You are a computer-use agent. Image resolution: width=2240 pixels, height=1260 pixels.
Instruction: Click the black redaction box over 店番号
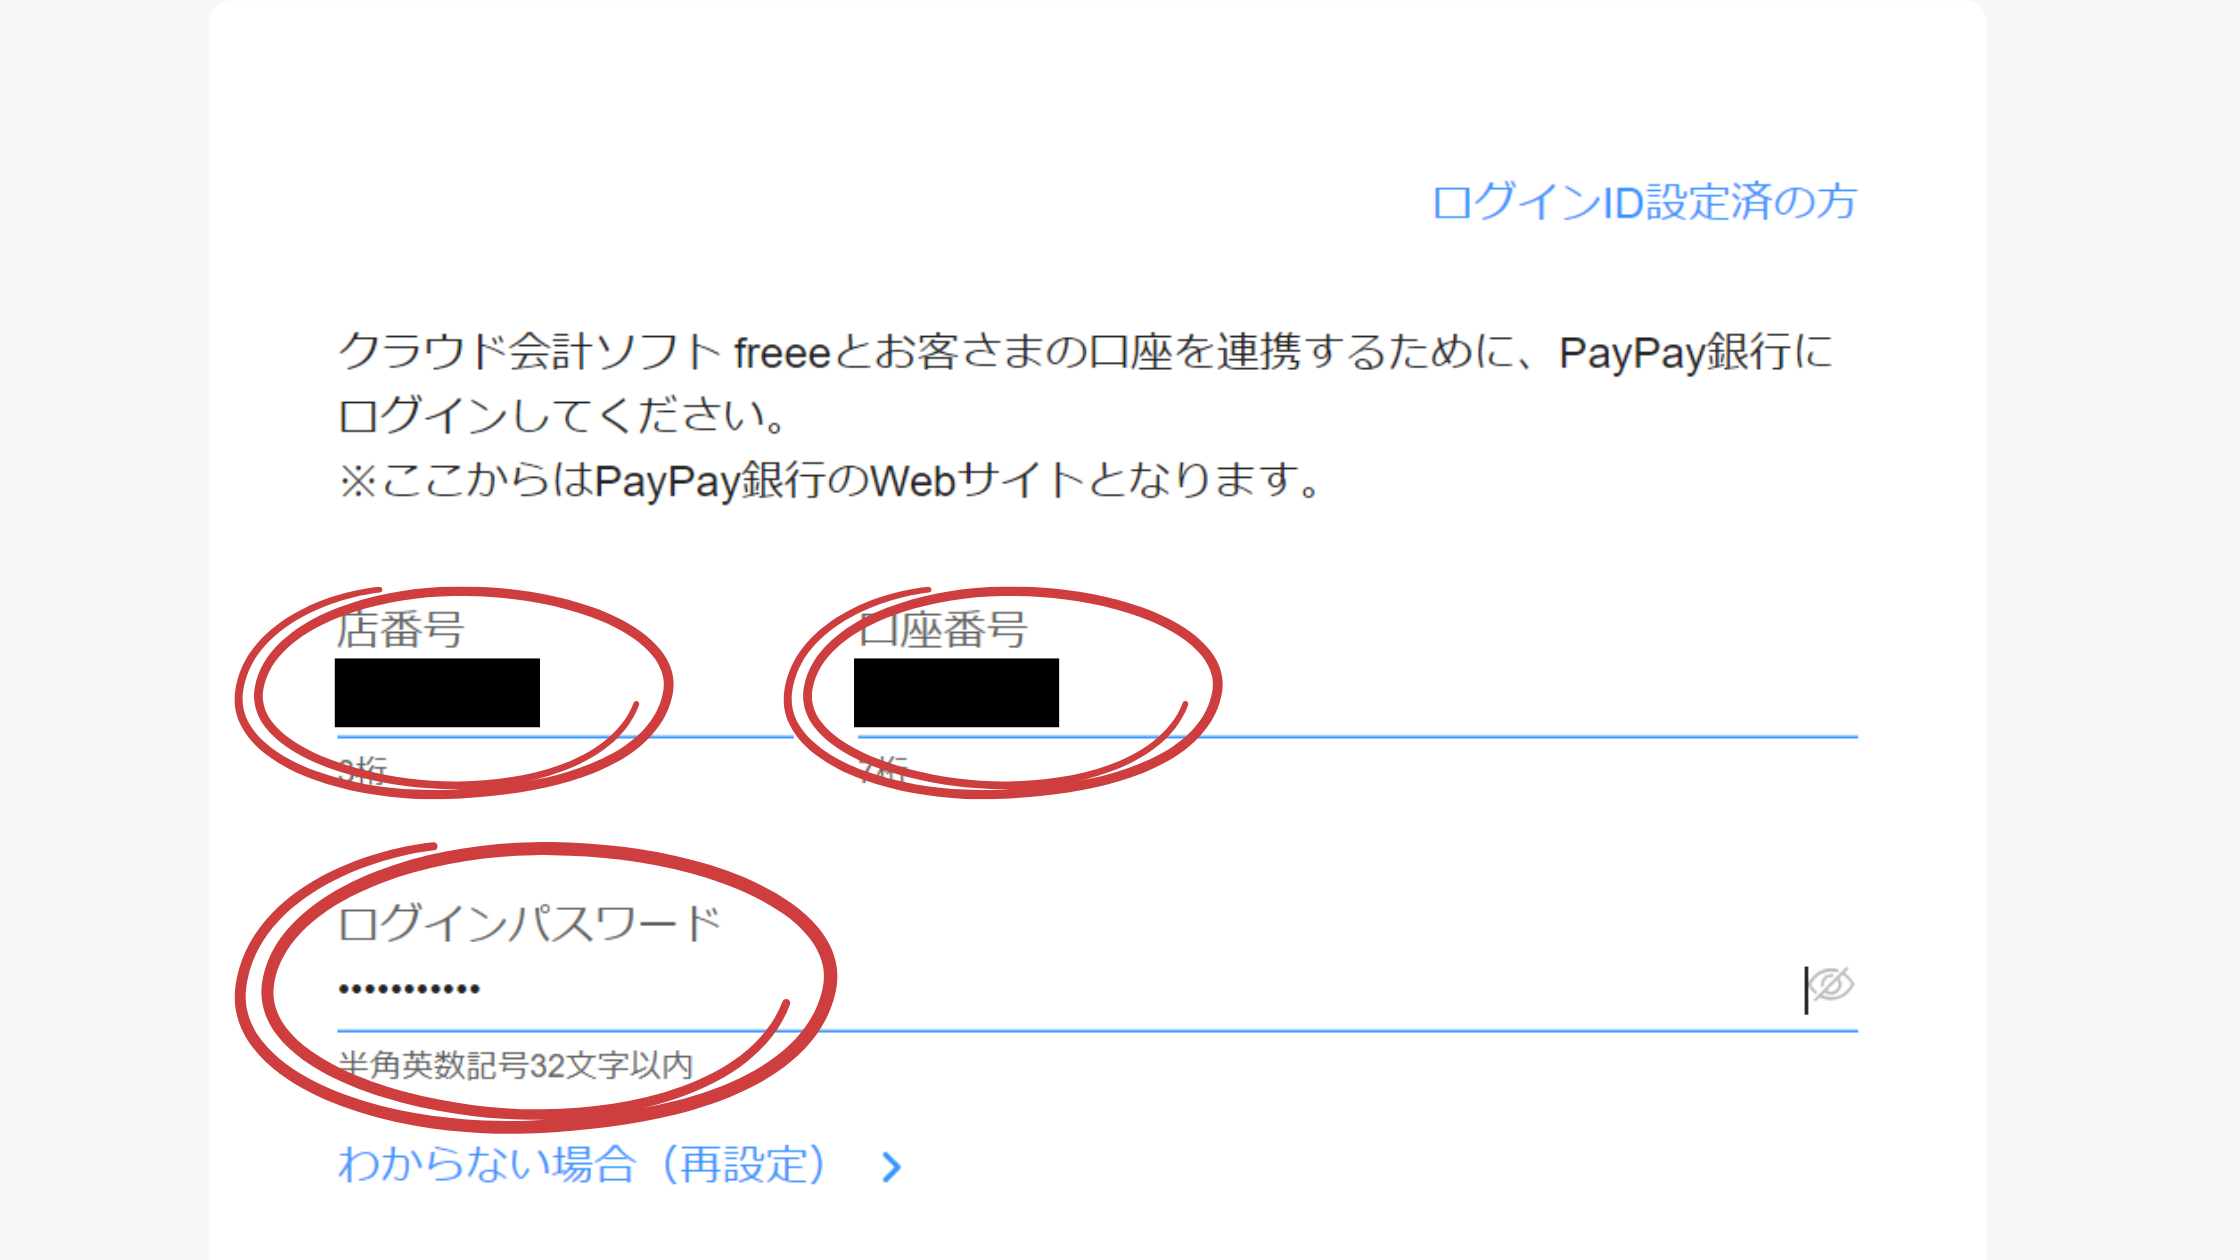437,692
